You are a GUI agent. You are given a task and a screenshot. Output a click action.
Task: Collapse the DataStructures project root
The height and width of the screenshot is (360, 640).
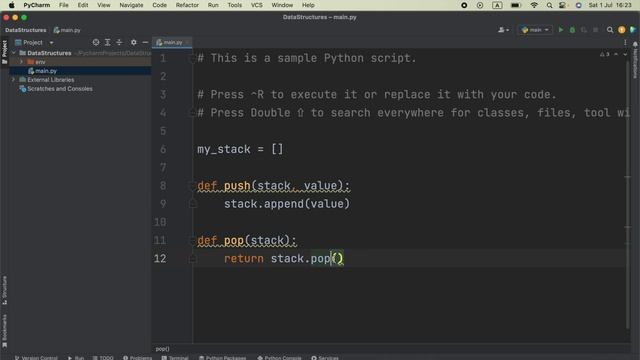(13, 53)
